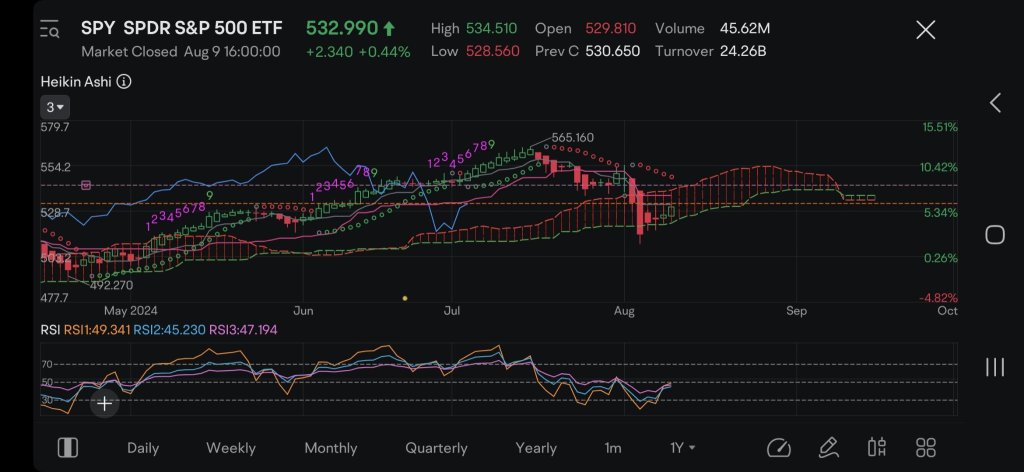1024x472 pixels.
Task: Tap the Open 529.810 value
Action: (611, 28)
